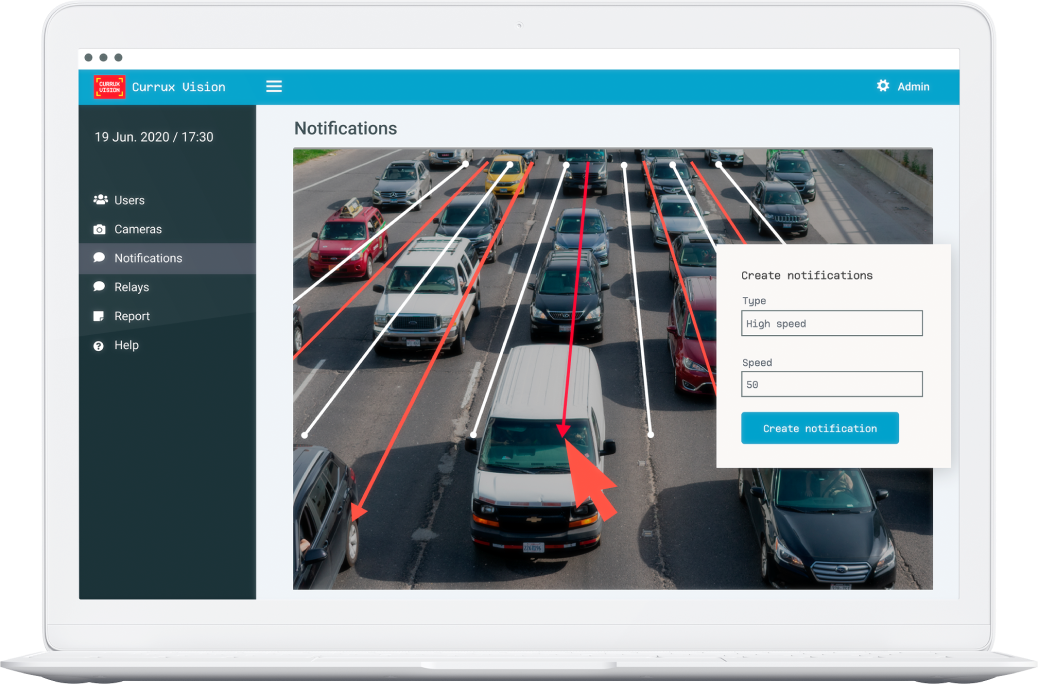1038x684 pixels.
Task: Open the Report document icon in the sidebar
Action: click(x=99, y=316)
